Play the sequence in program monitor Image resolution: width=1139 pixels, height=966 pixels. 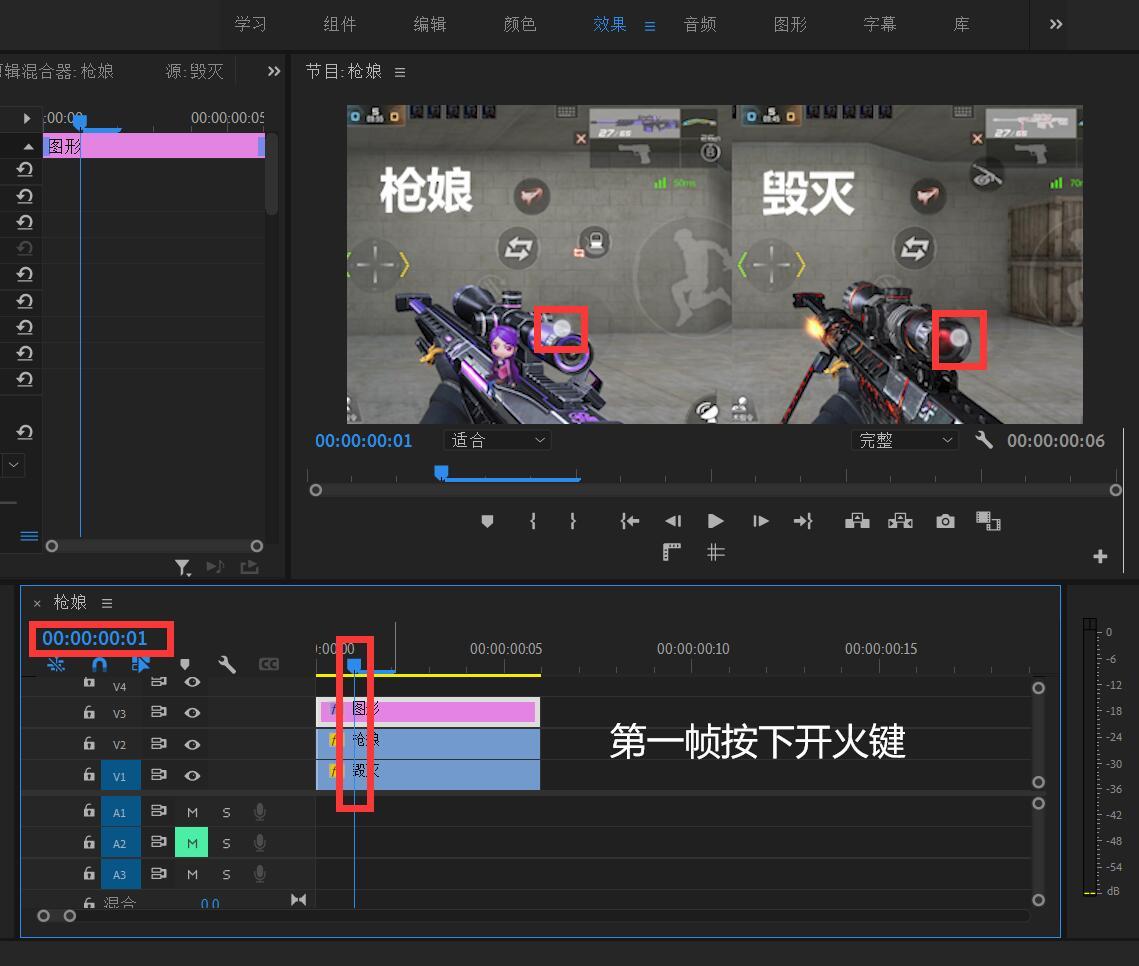click(716, 521)
